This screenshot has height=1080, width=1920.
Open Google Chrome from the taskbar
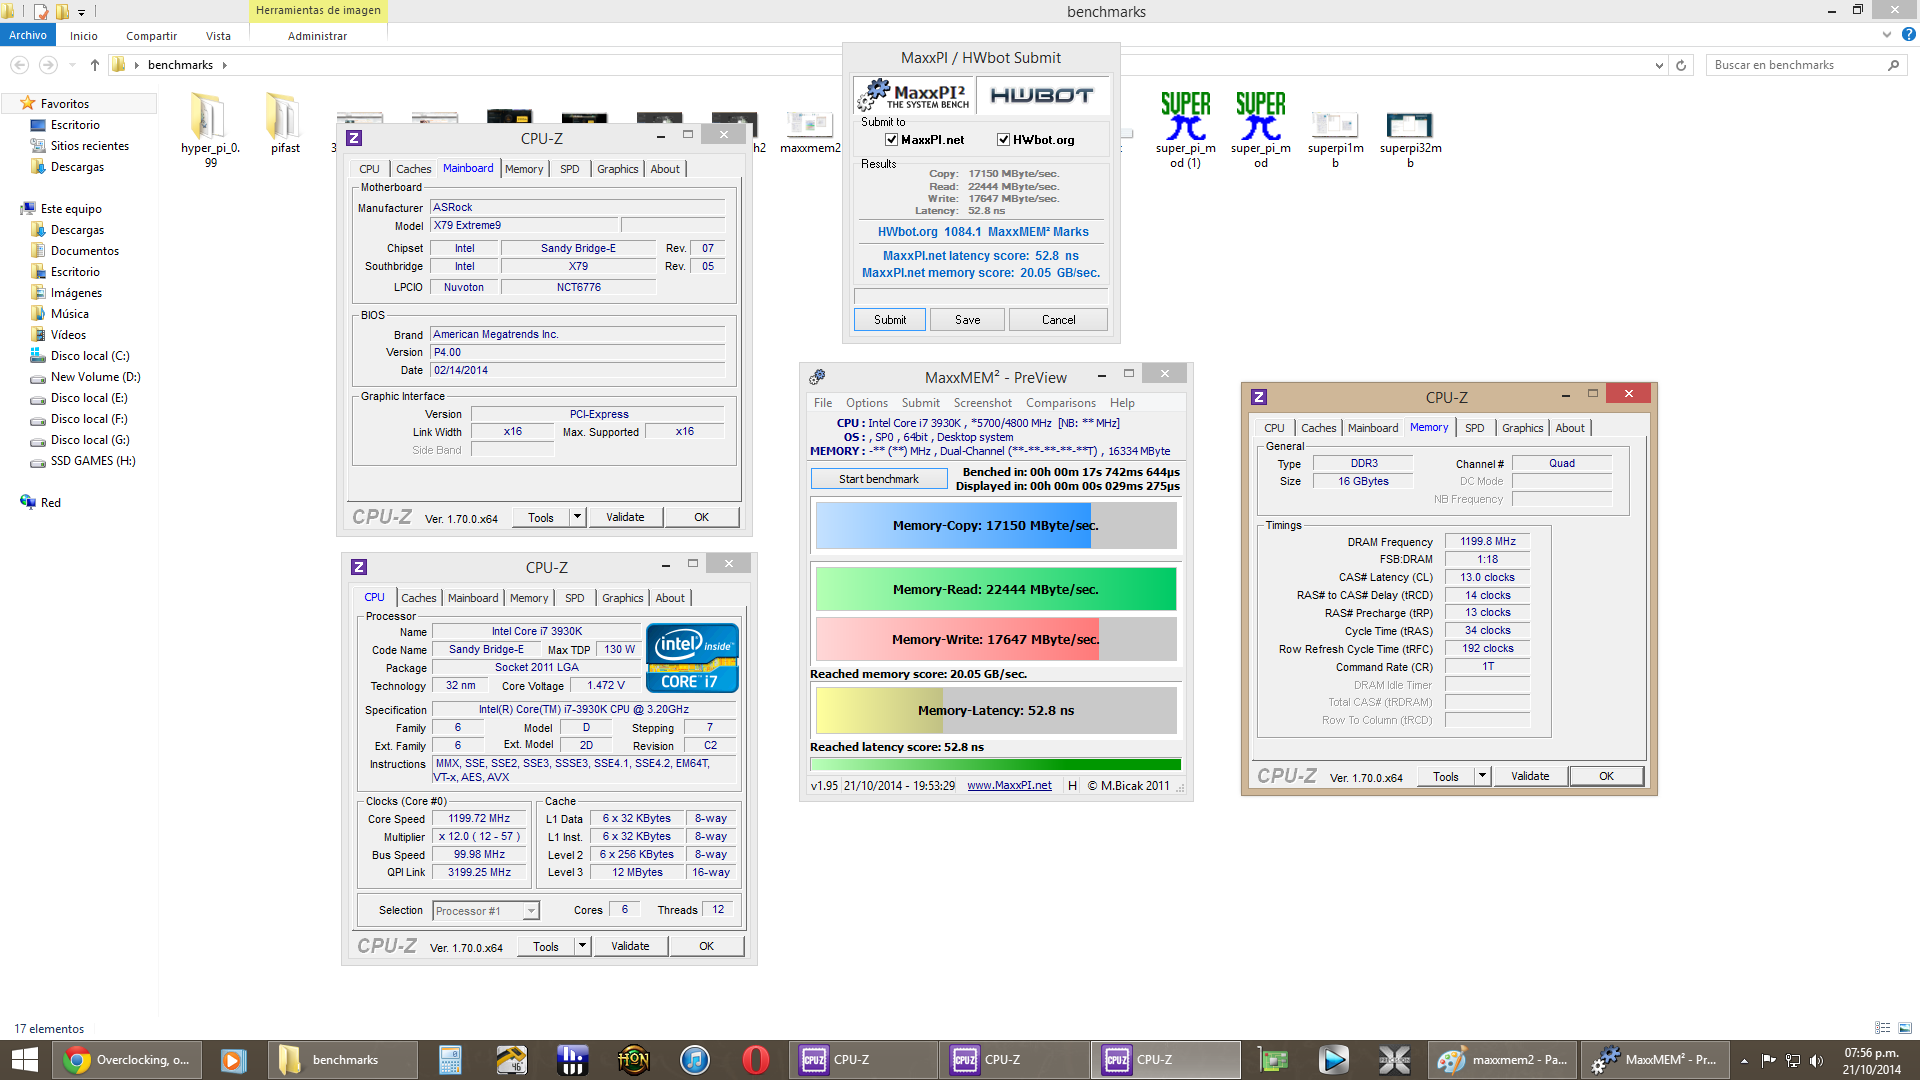pyautogui.click(x=77, y=1060)
